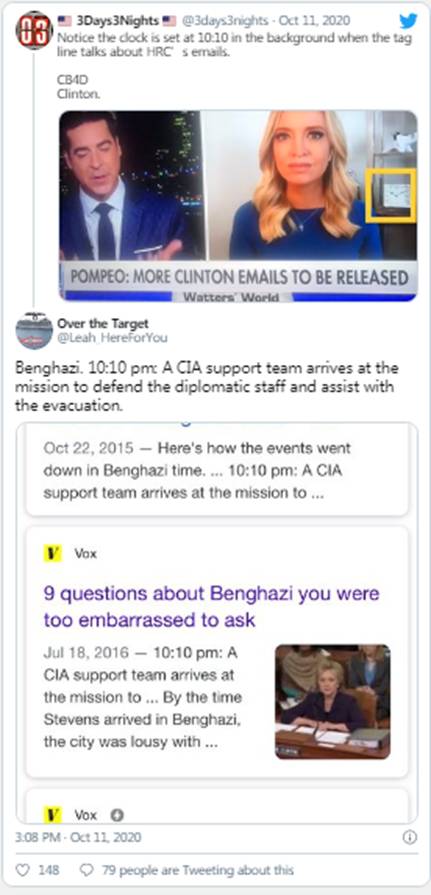
Task: Click the 3:08 PM Oct 11, 2020 timestamp
Action: click(x=78, y=838)
